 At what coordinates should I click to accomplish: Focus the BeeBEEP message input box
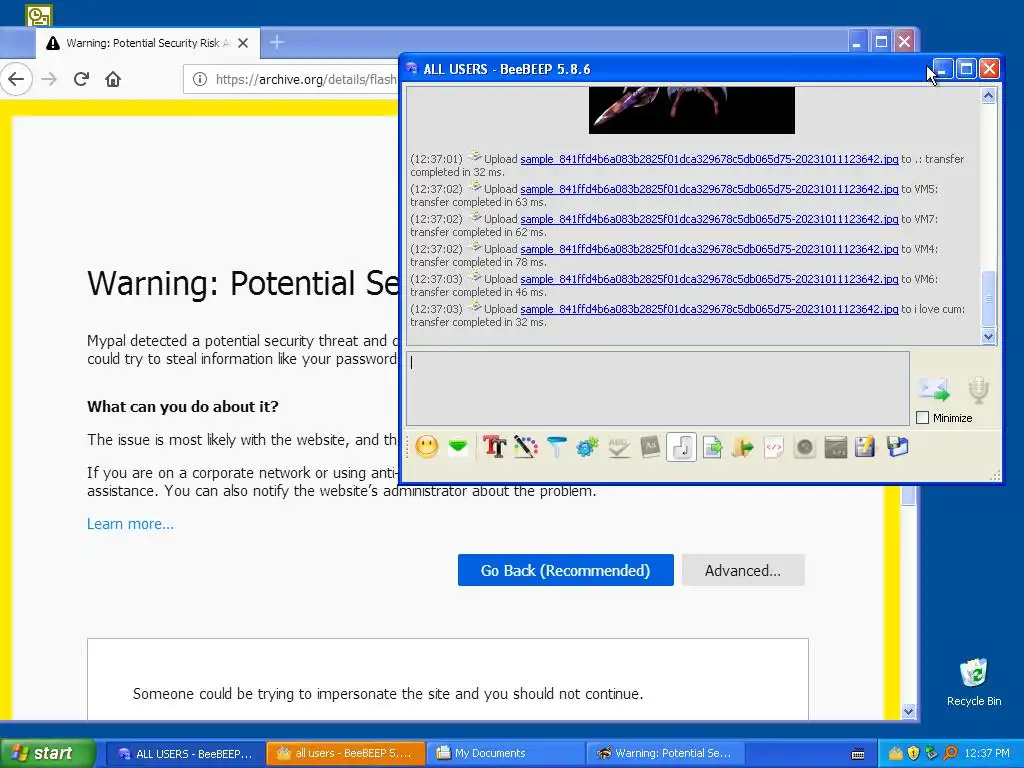pos(658,389)
